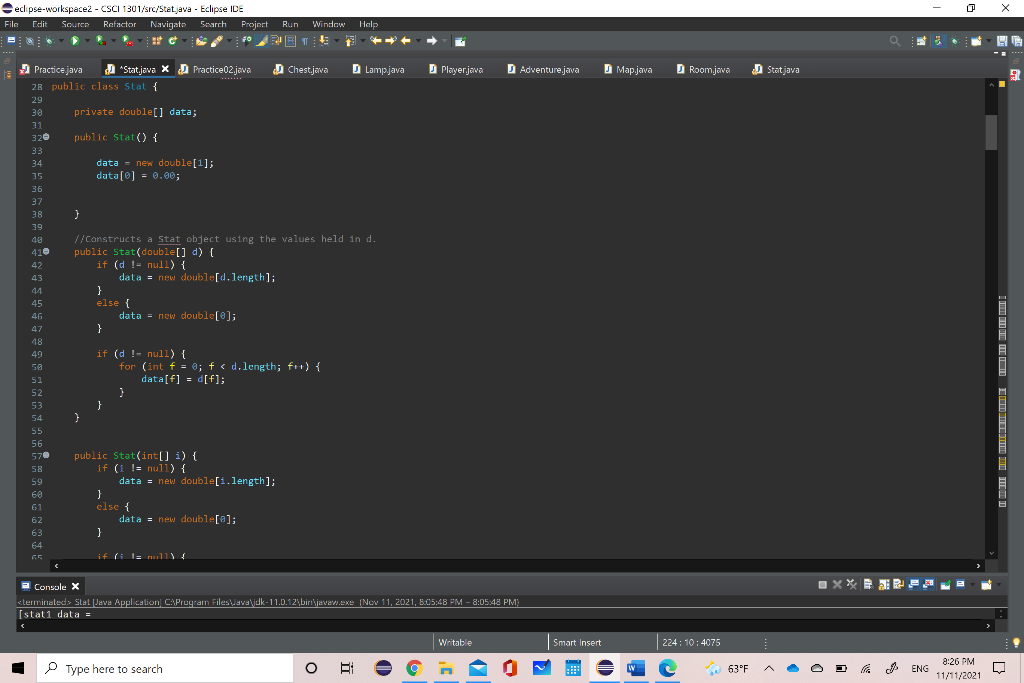
Task: Toggle Block Selection Mode icon
Action: 290,41
